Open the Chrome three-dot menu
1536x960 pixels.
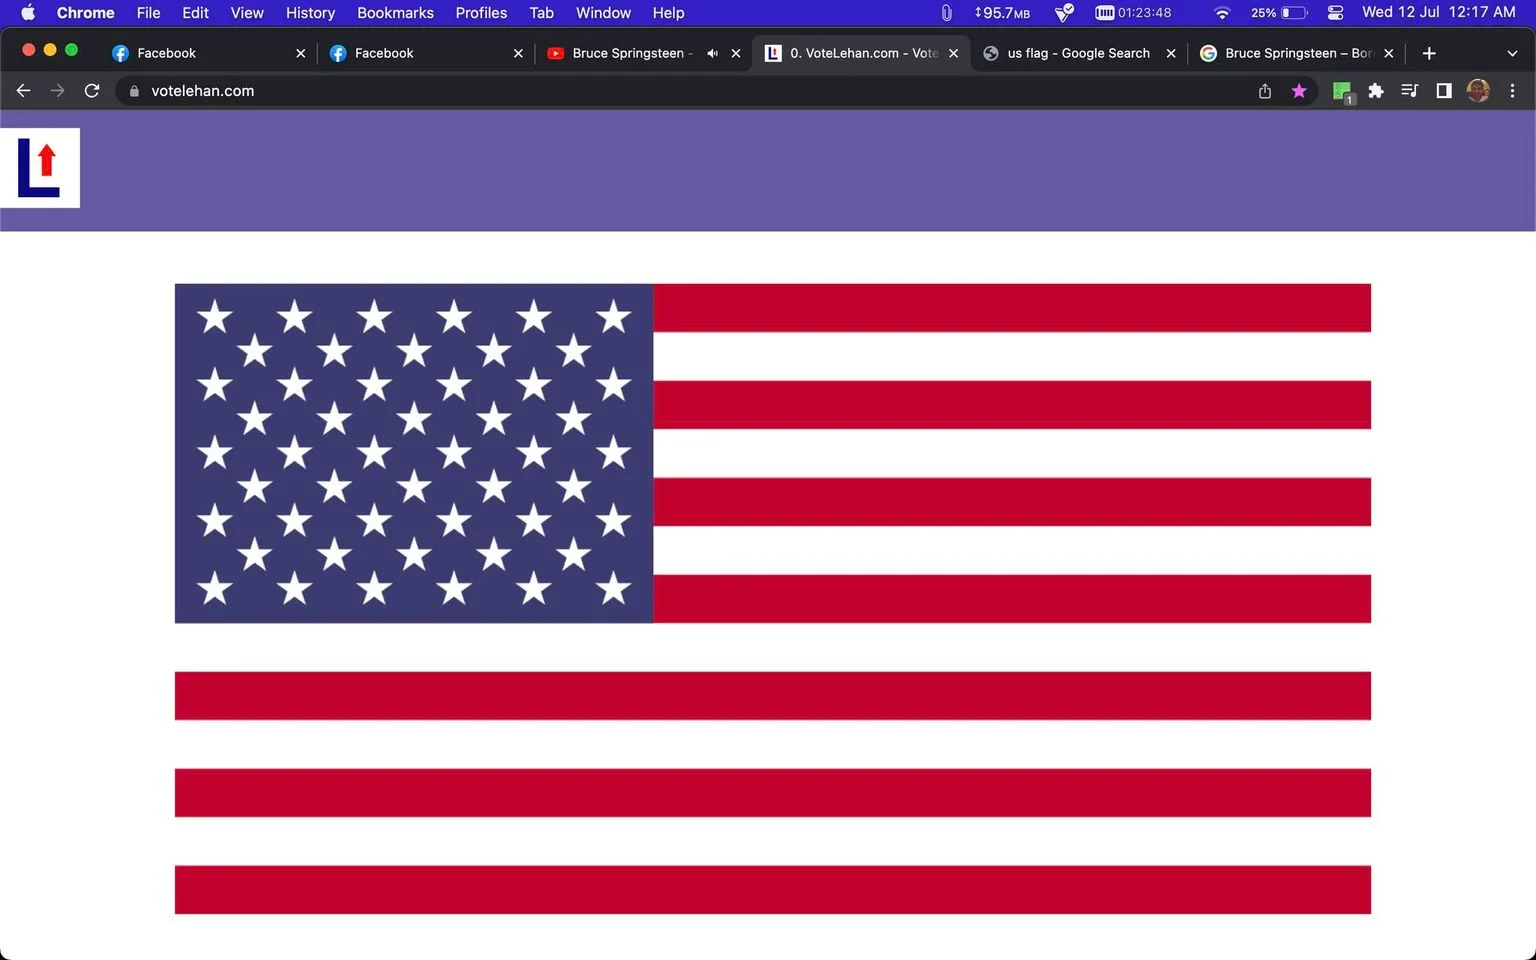pyautogui.click(x=1512, y=91)
